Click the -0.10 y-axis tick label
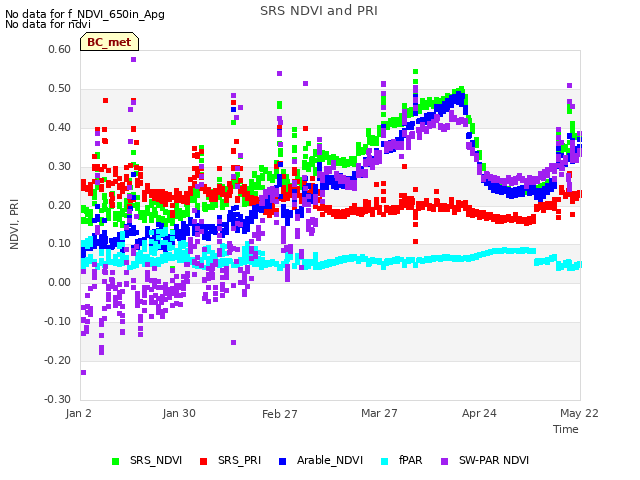This screenshot has width=640, height=480. [x=58, y=322]
